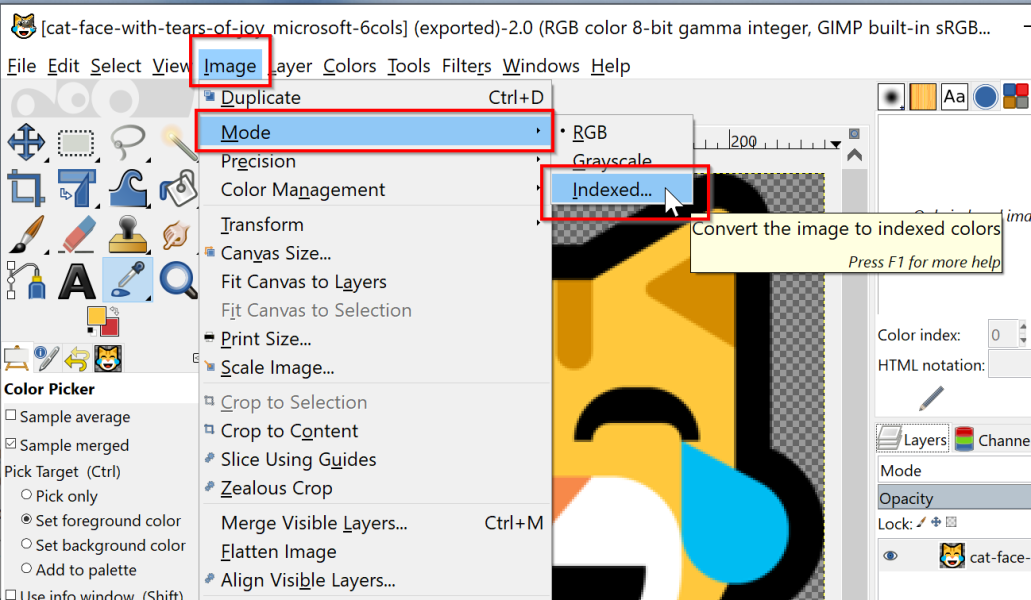Hide the cat-face layer with eye icon
1031x600 pixels.
890,556
